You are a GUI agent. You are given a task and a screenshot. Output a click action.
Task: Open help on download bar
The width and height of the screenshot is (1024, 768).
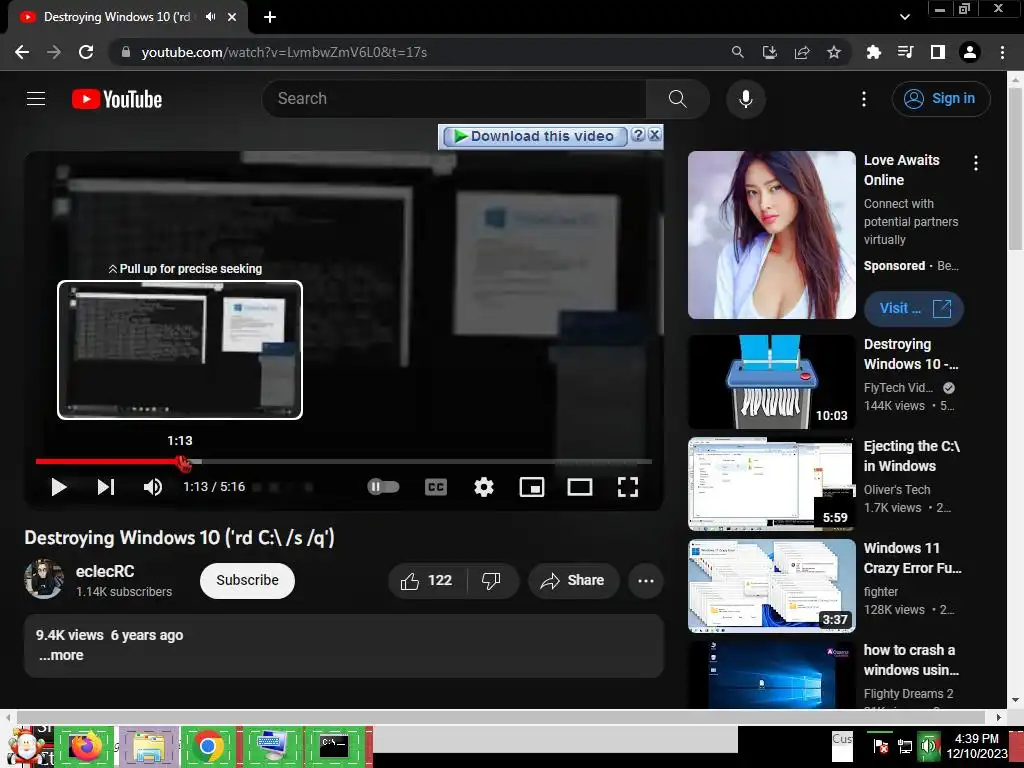click(x=638, y=135)
